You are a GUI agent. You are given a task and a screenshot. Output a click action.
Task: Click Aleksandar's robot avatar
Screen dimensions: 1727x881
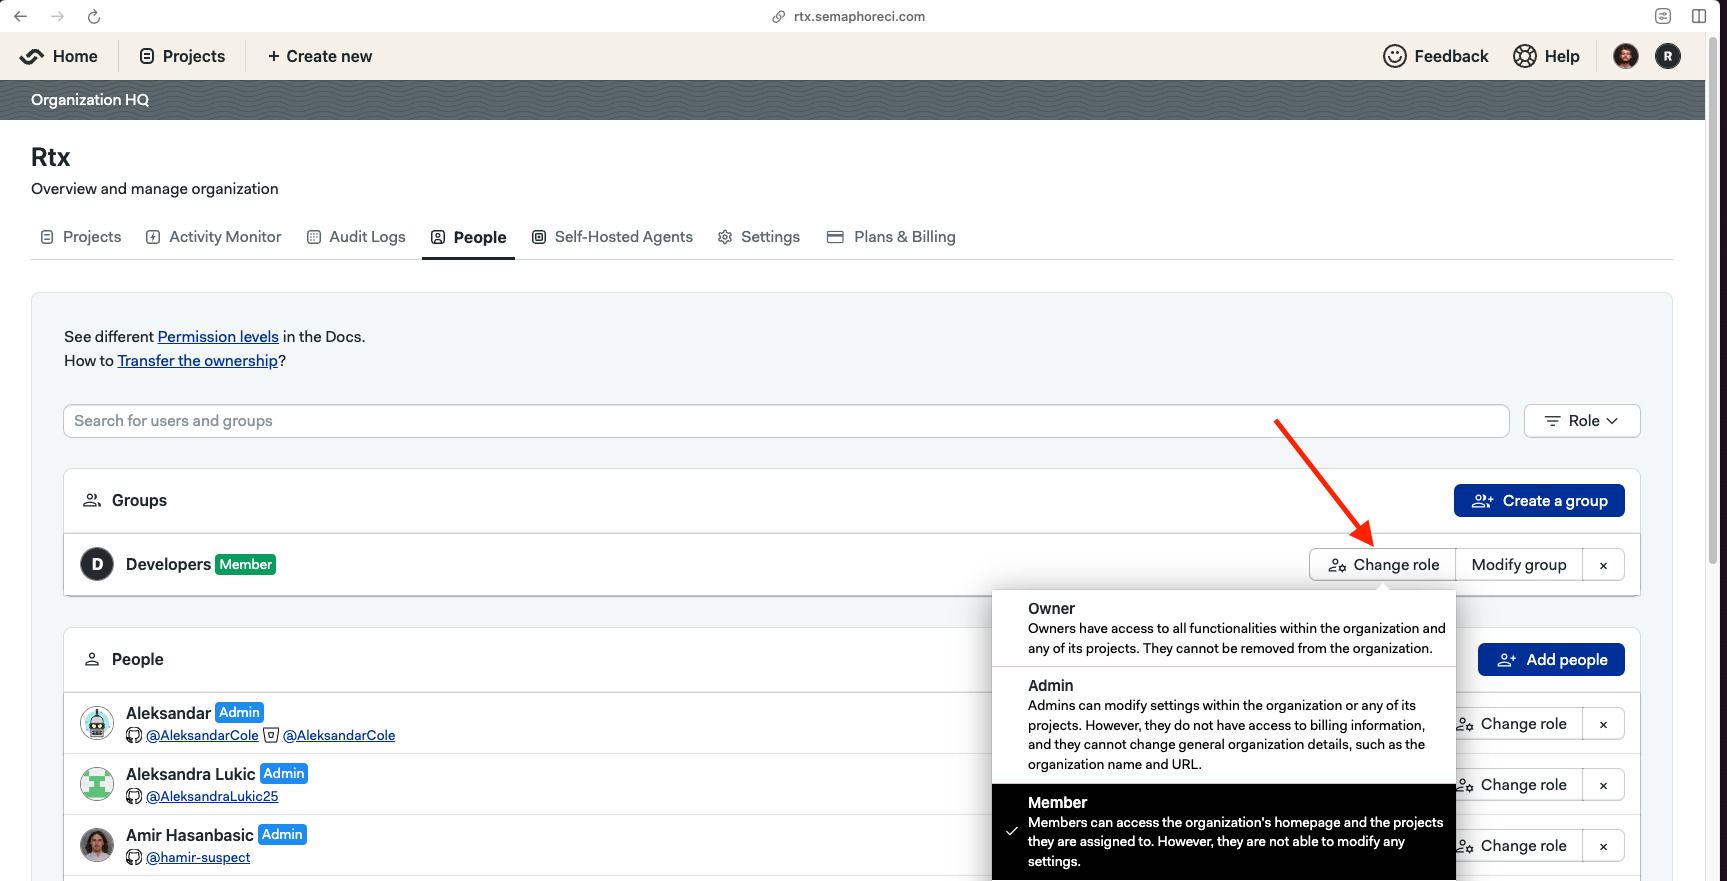click(97, 723)
